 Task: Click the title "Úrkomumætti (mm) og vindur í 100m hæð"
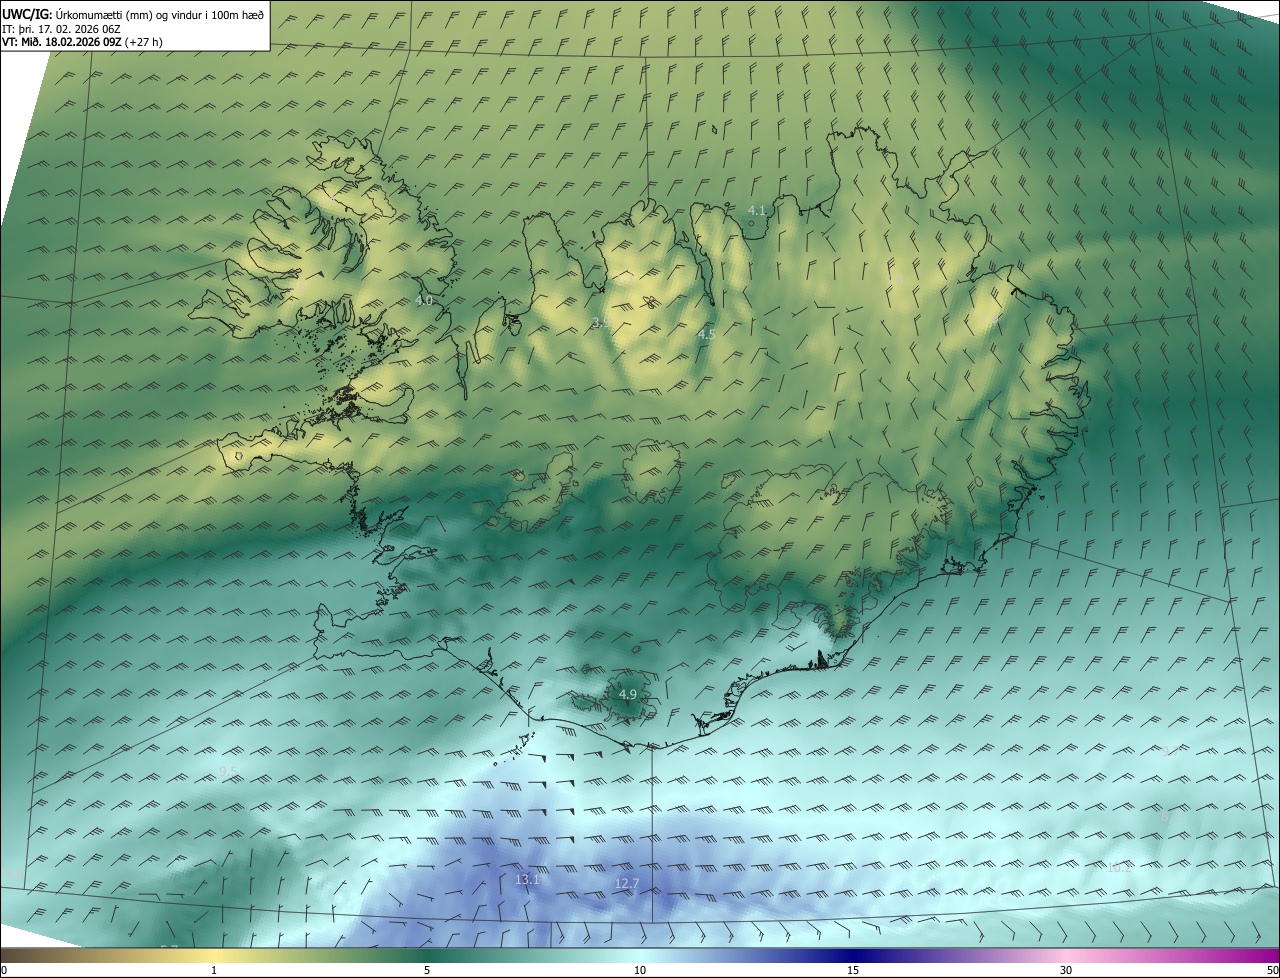[x=159, y=14]
